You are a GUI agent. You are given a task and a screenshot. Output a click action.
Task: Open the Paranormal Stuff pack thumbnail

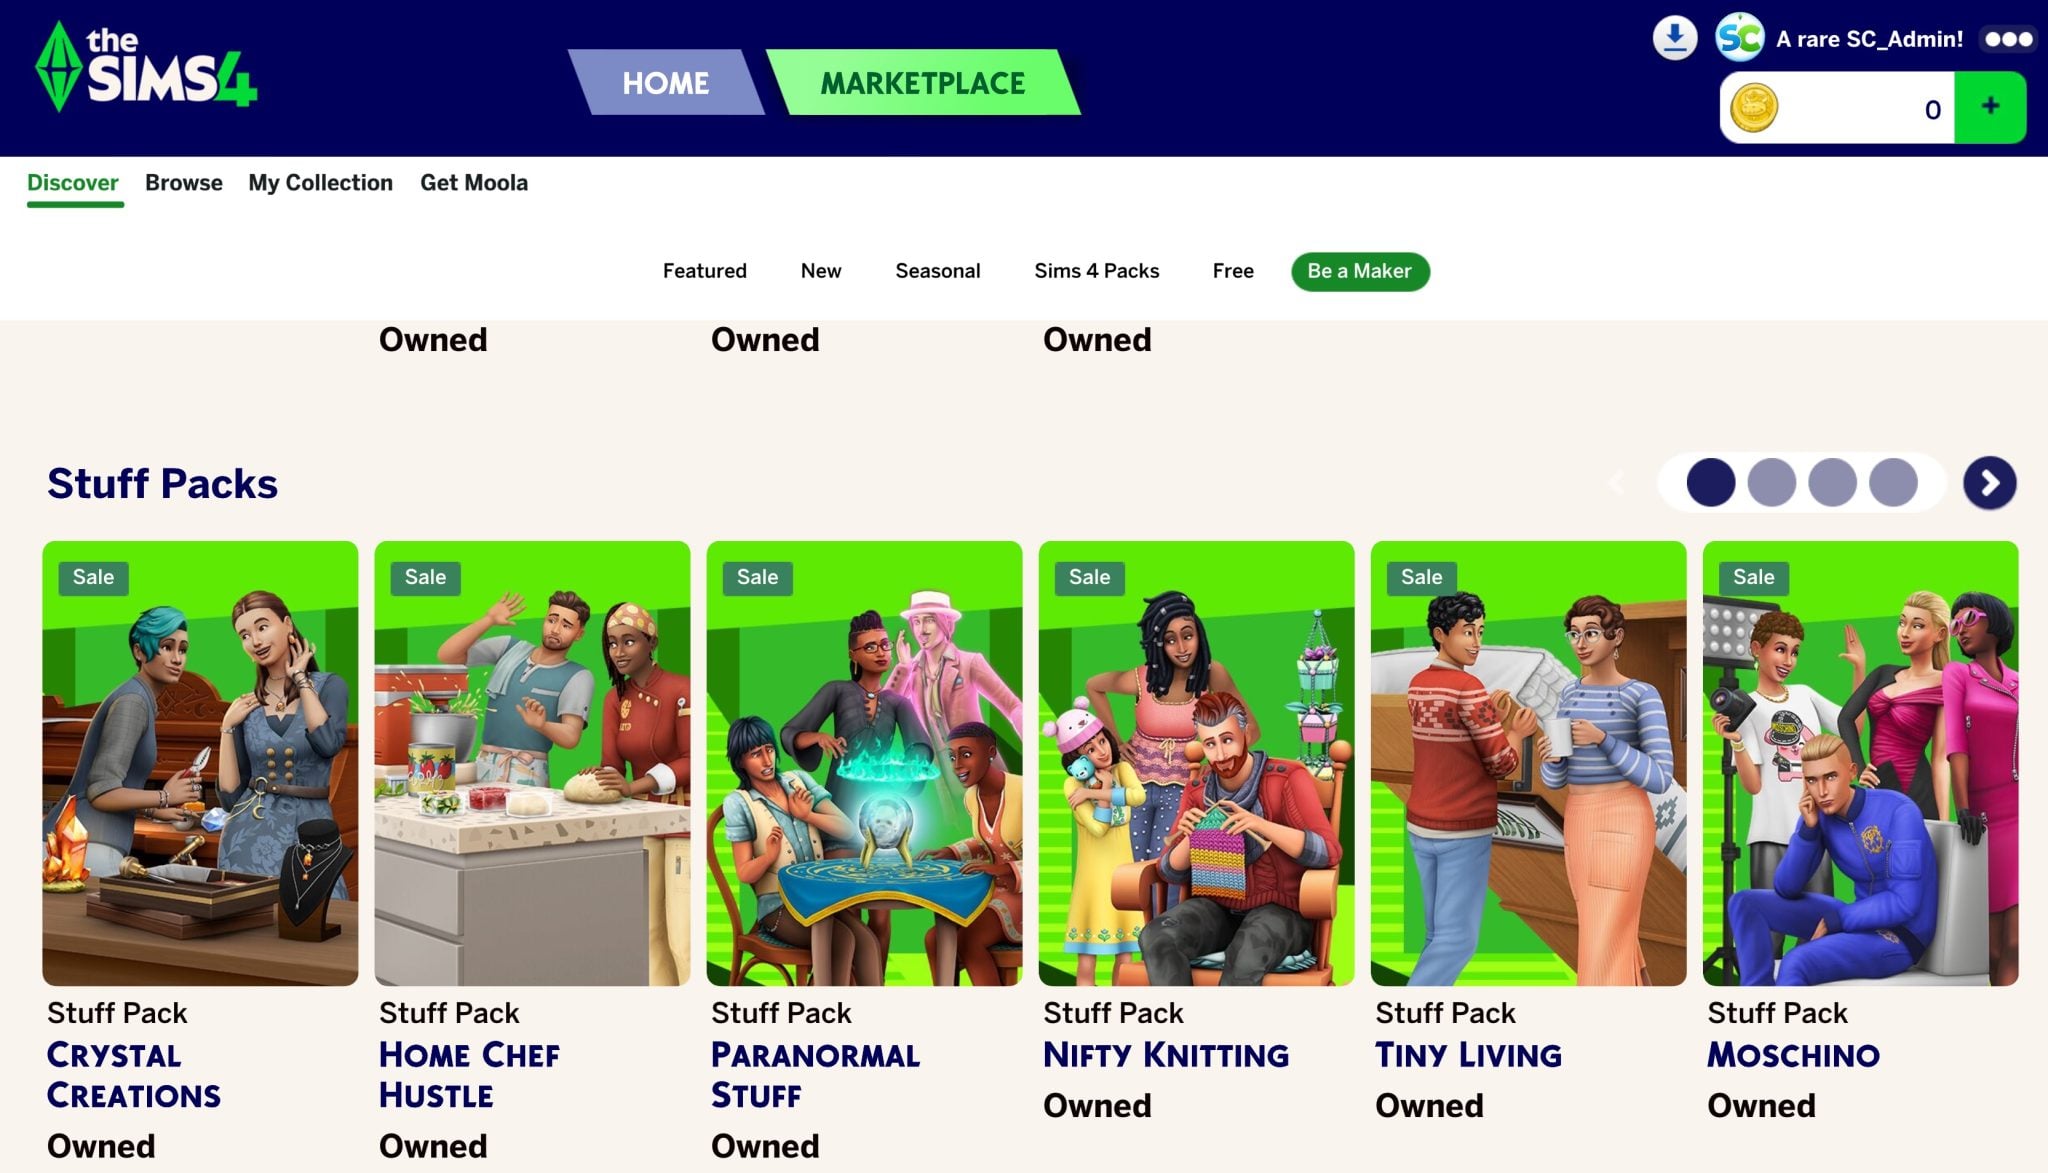(864, 763)
